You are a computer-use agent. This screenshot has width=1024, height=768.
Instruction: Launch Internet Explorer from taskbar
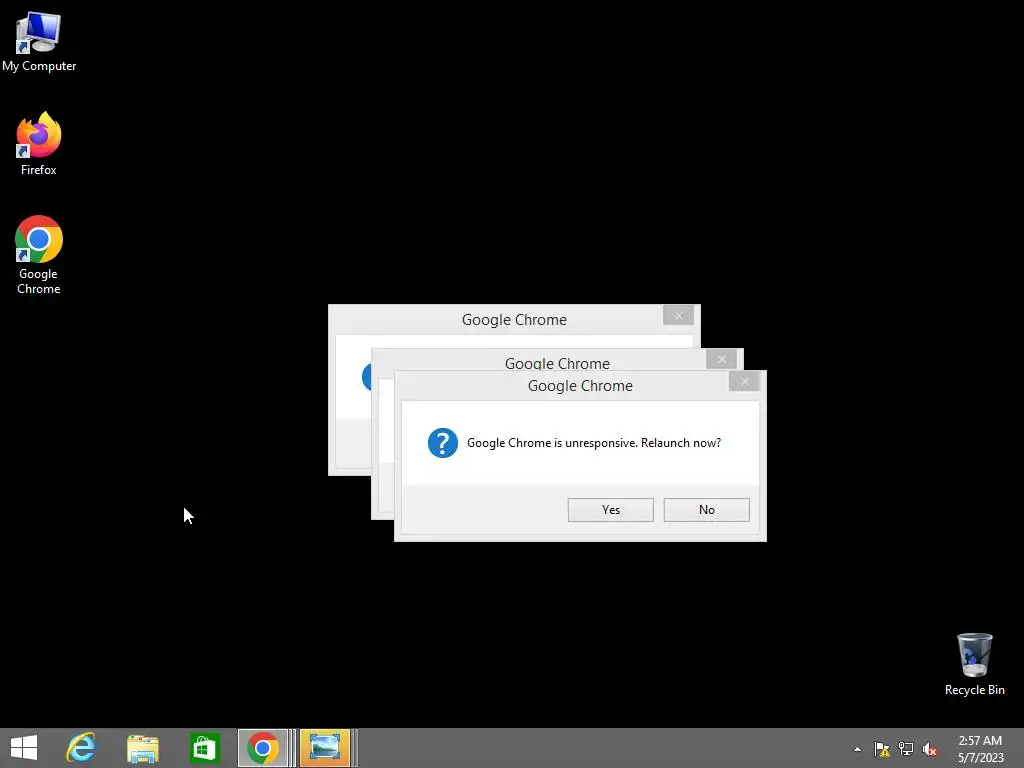81,748
